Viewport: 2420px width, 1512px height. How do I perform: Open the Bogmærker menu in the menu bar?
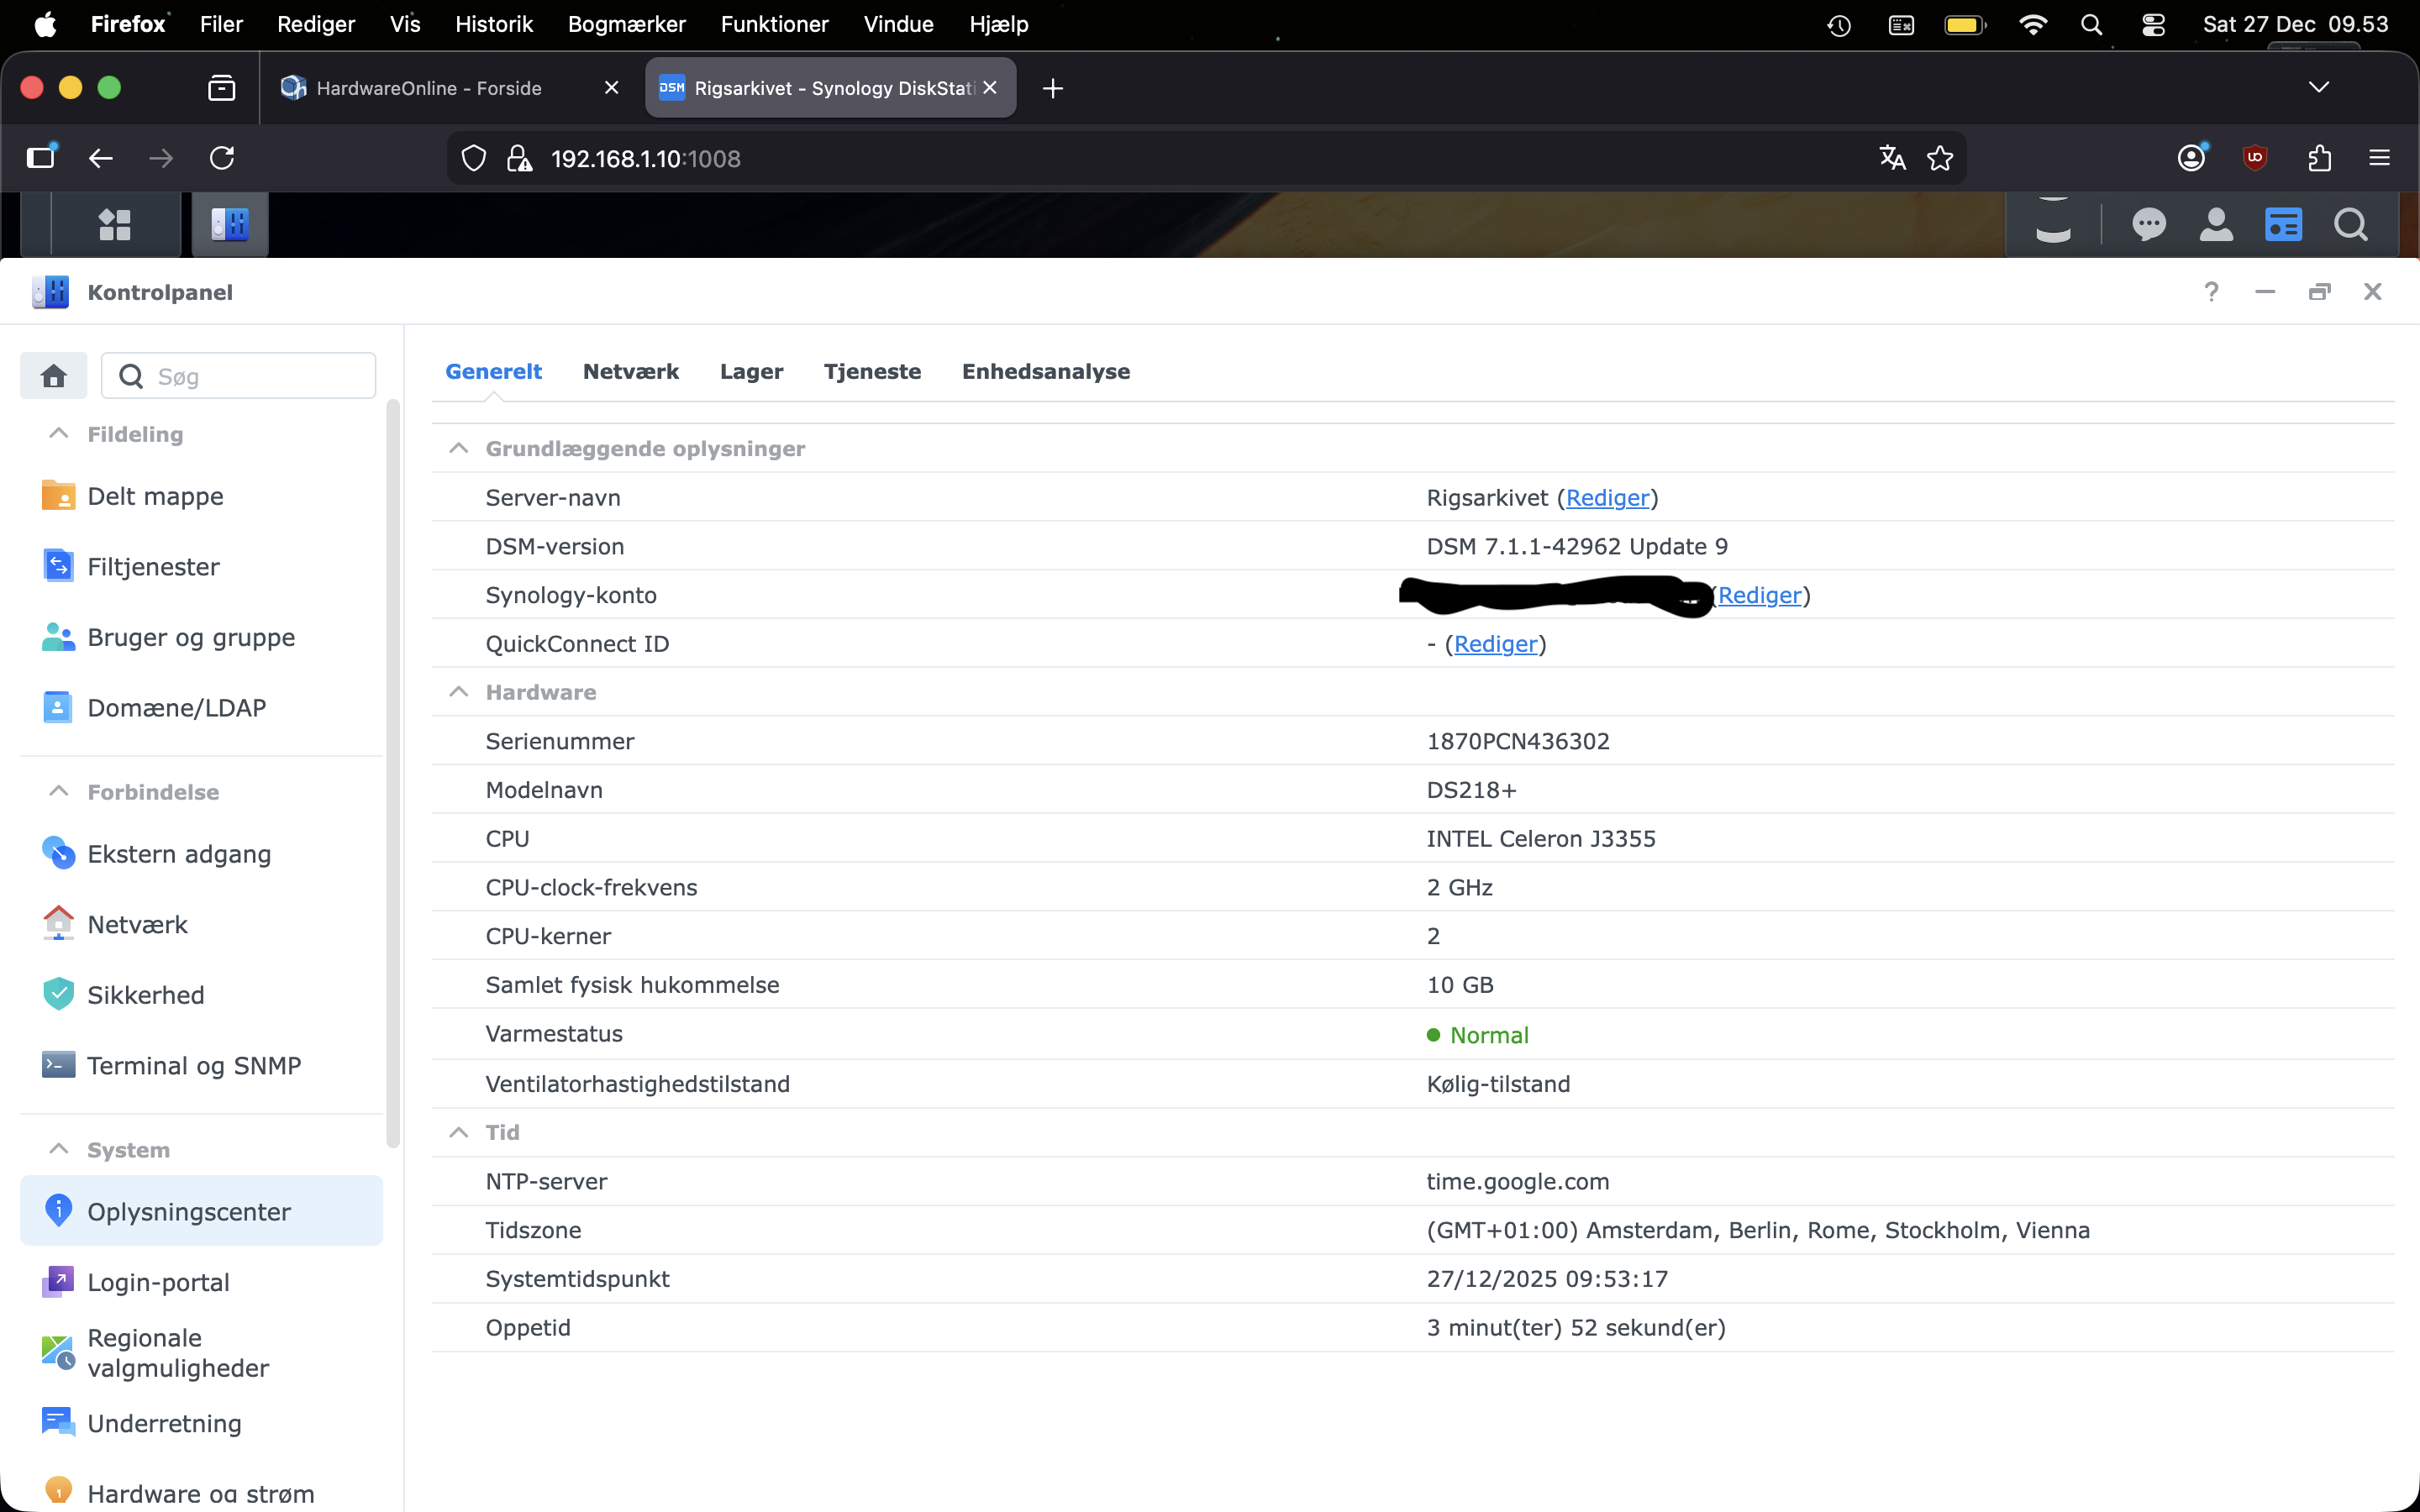[627, 24]
